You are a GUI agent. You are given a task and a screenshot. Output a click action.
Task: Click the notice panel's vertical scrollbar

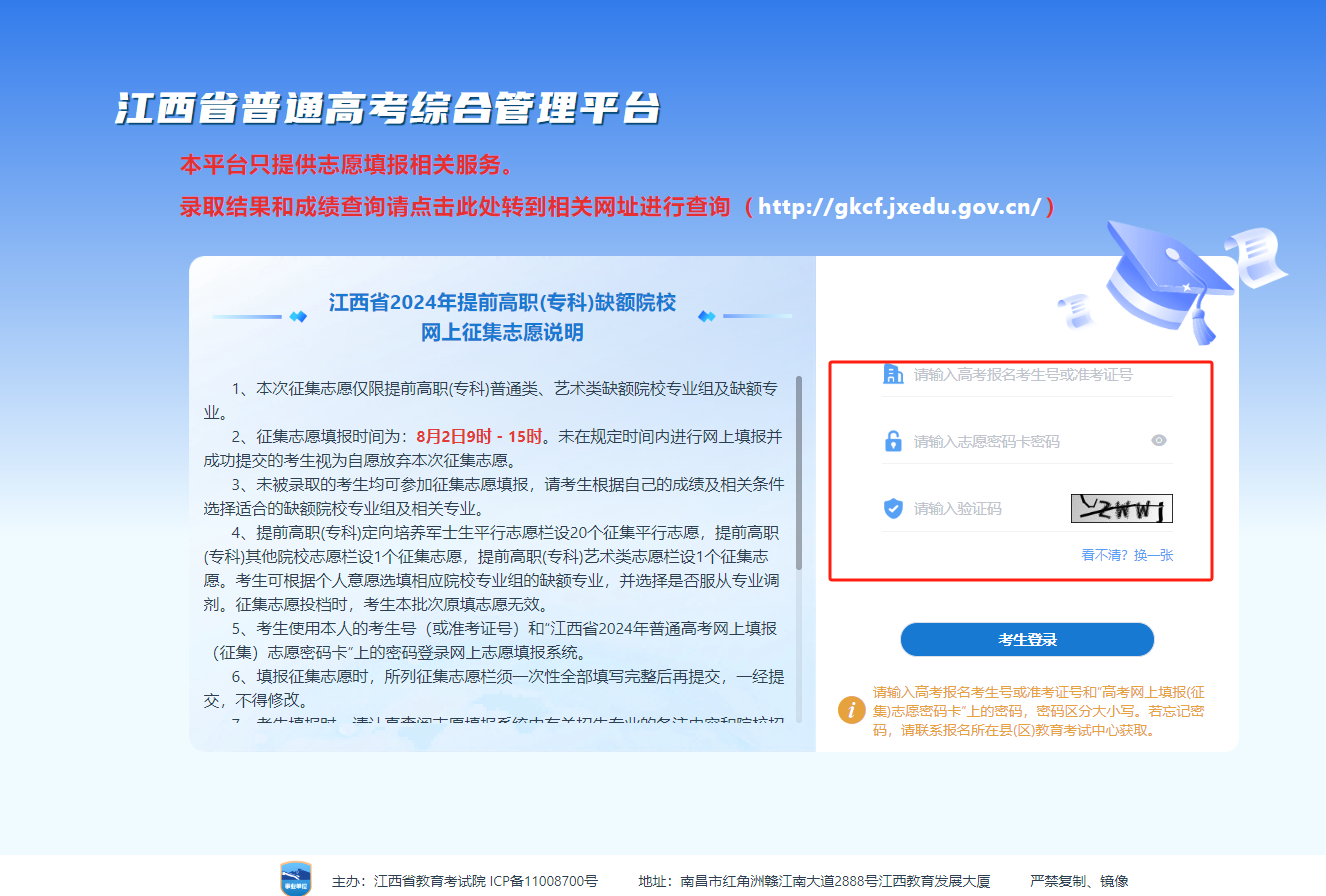(798, 470)
